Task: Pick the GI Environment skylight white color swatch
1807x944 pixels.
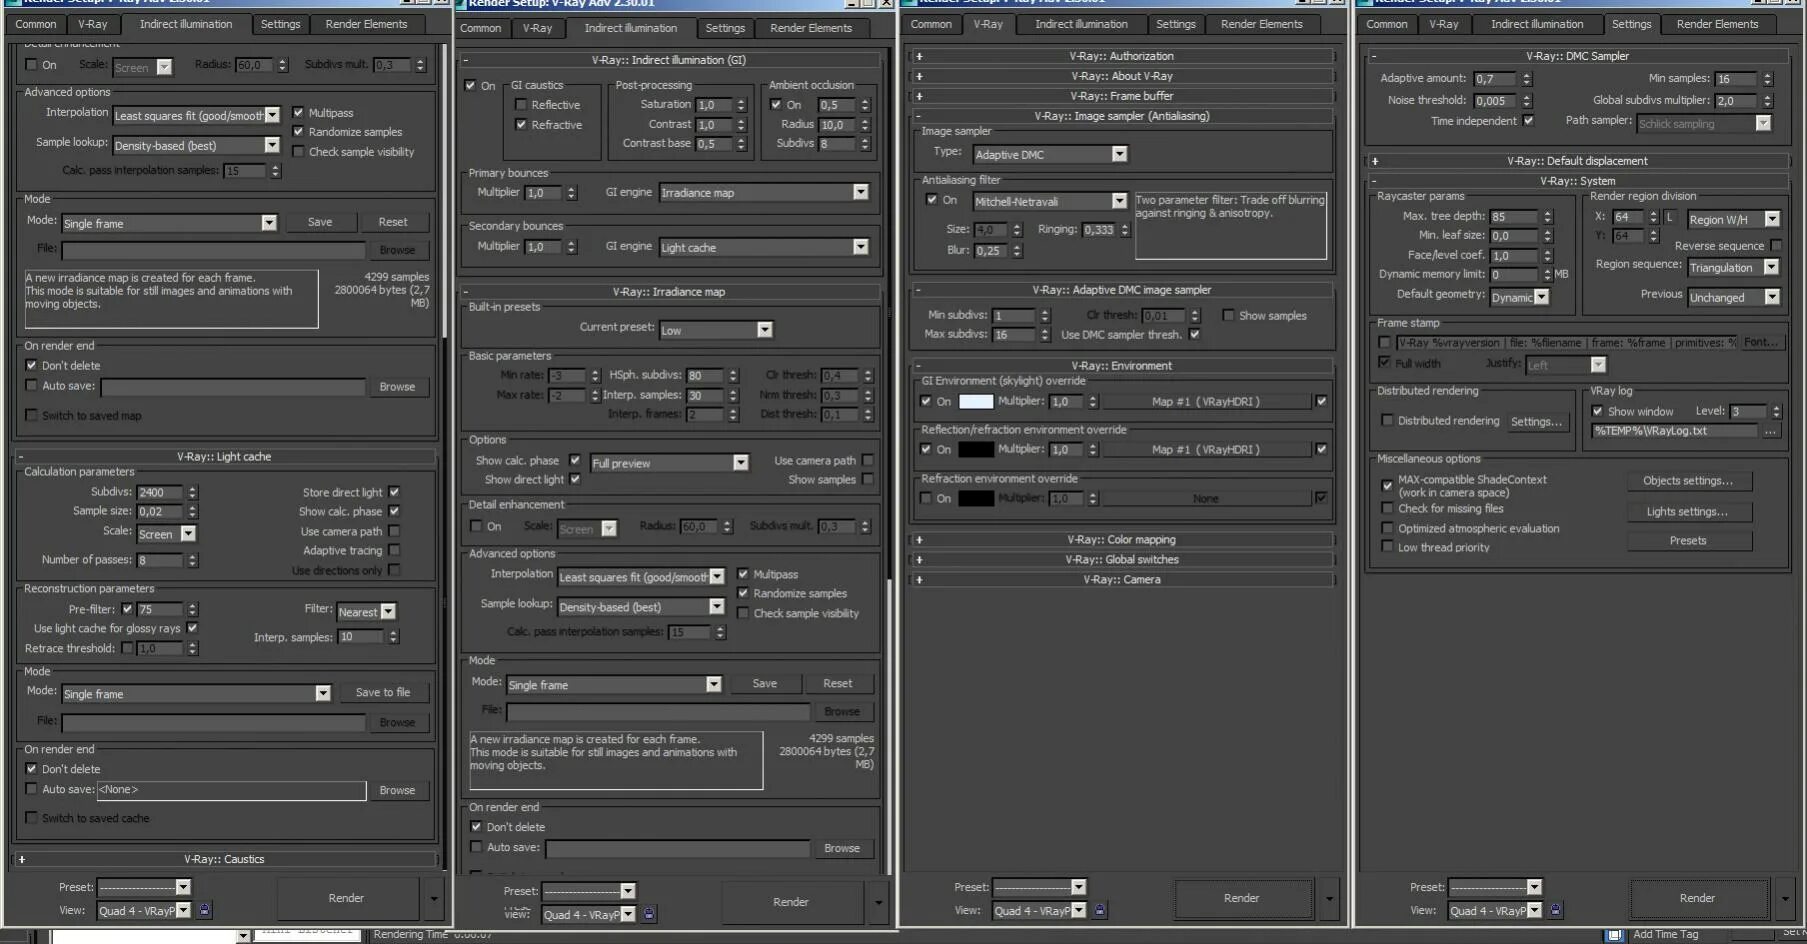Action: (976, 401)
